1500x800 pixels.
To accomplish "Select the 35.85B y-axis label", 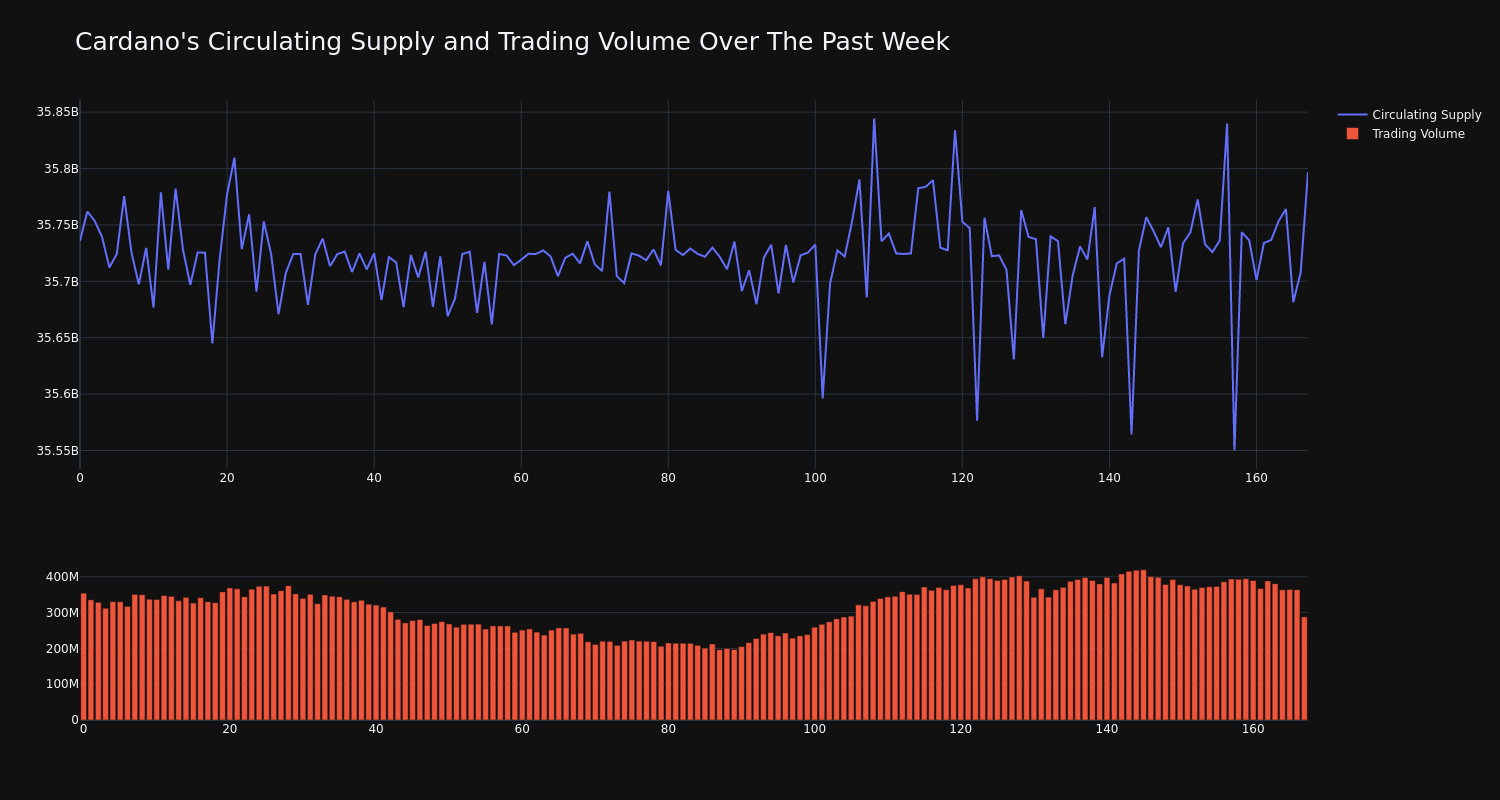I will pos(57,112).
